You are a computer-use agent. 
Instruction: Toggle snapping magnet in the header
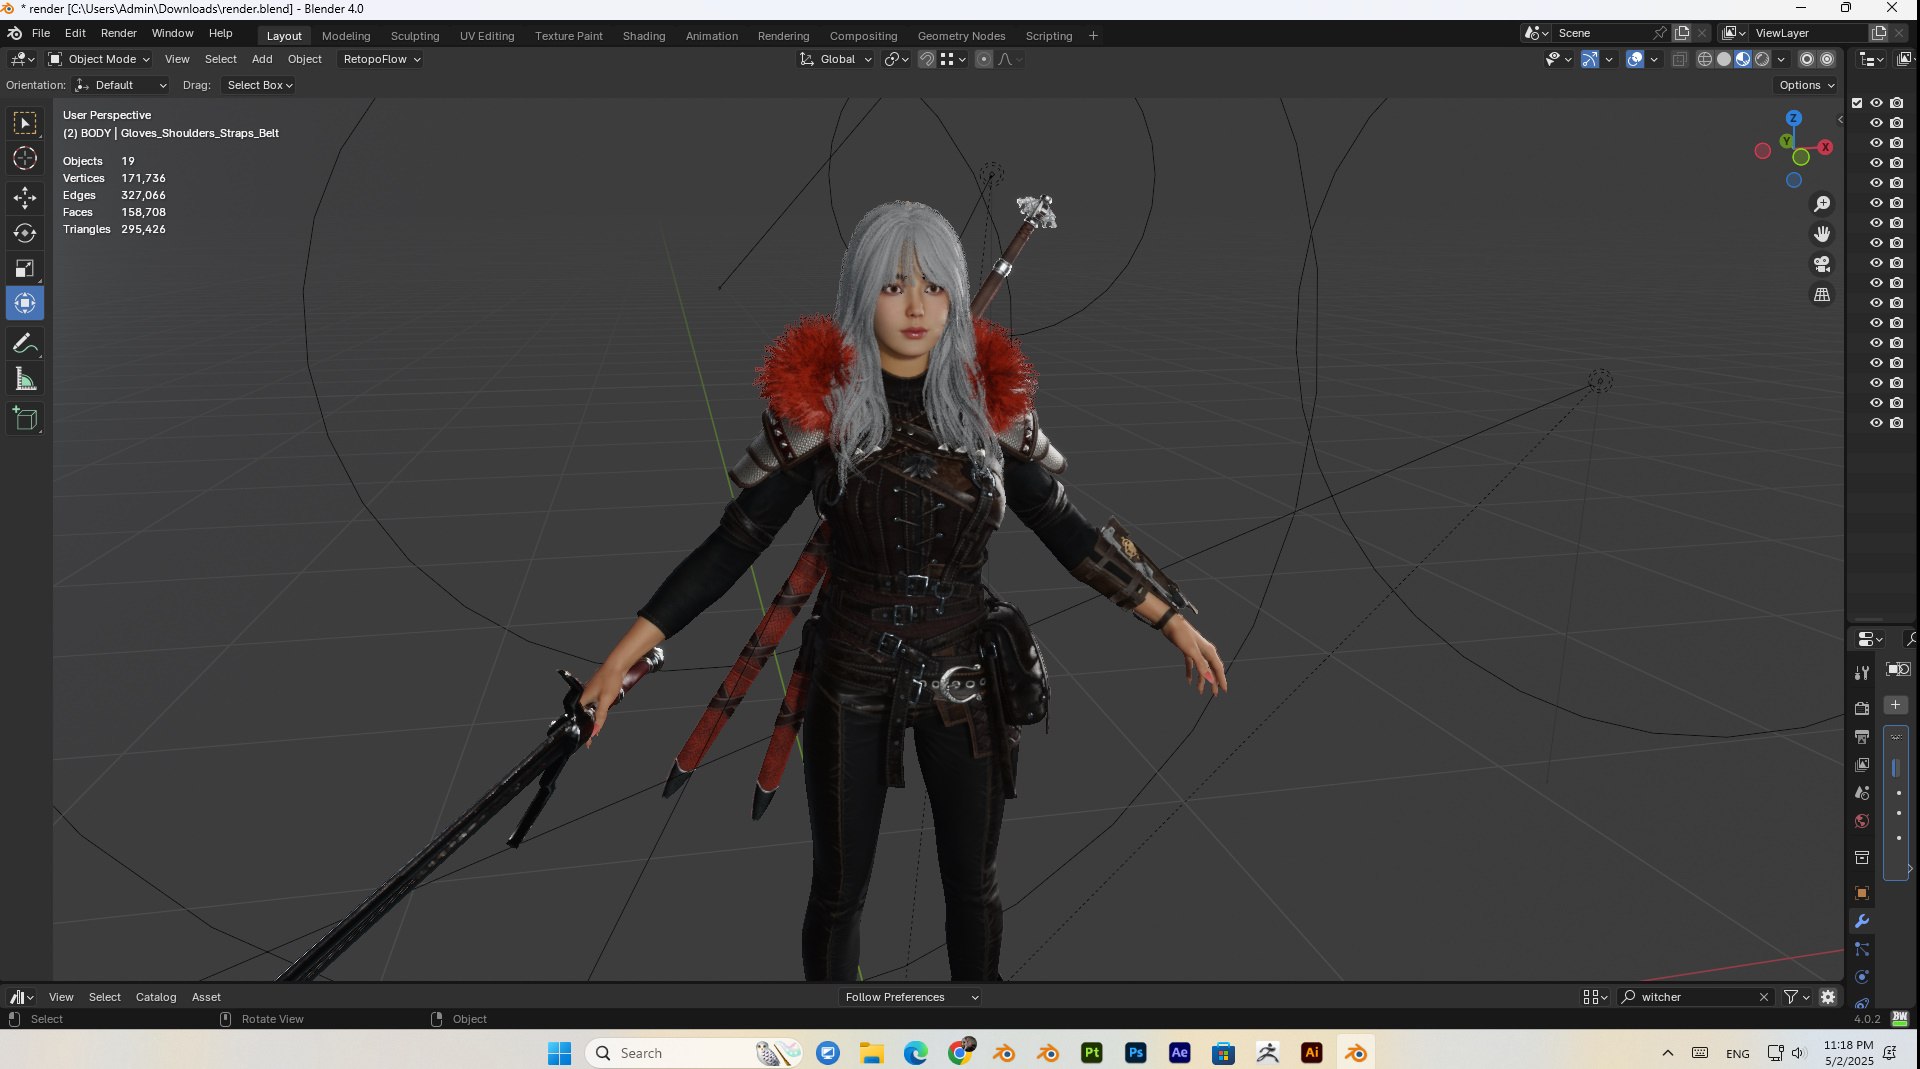click(927, 60)
